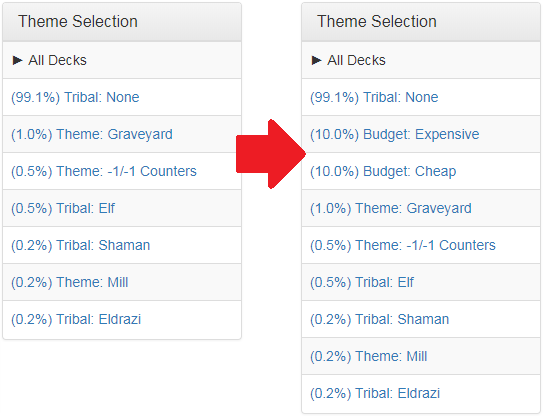
Task: Click All Decks label in right panel
Action: coord(356,60)
